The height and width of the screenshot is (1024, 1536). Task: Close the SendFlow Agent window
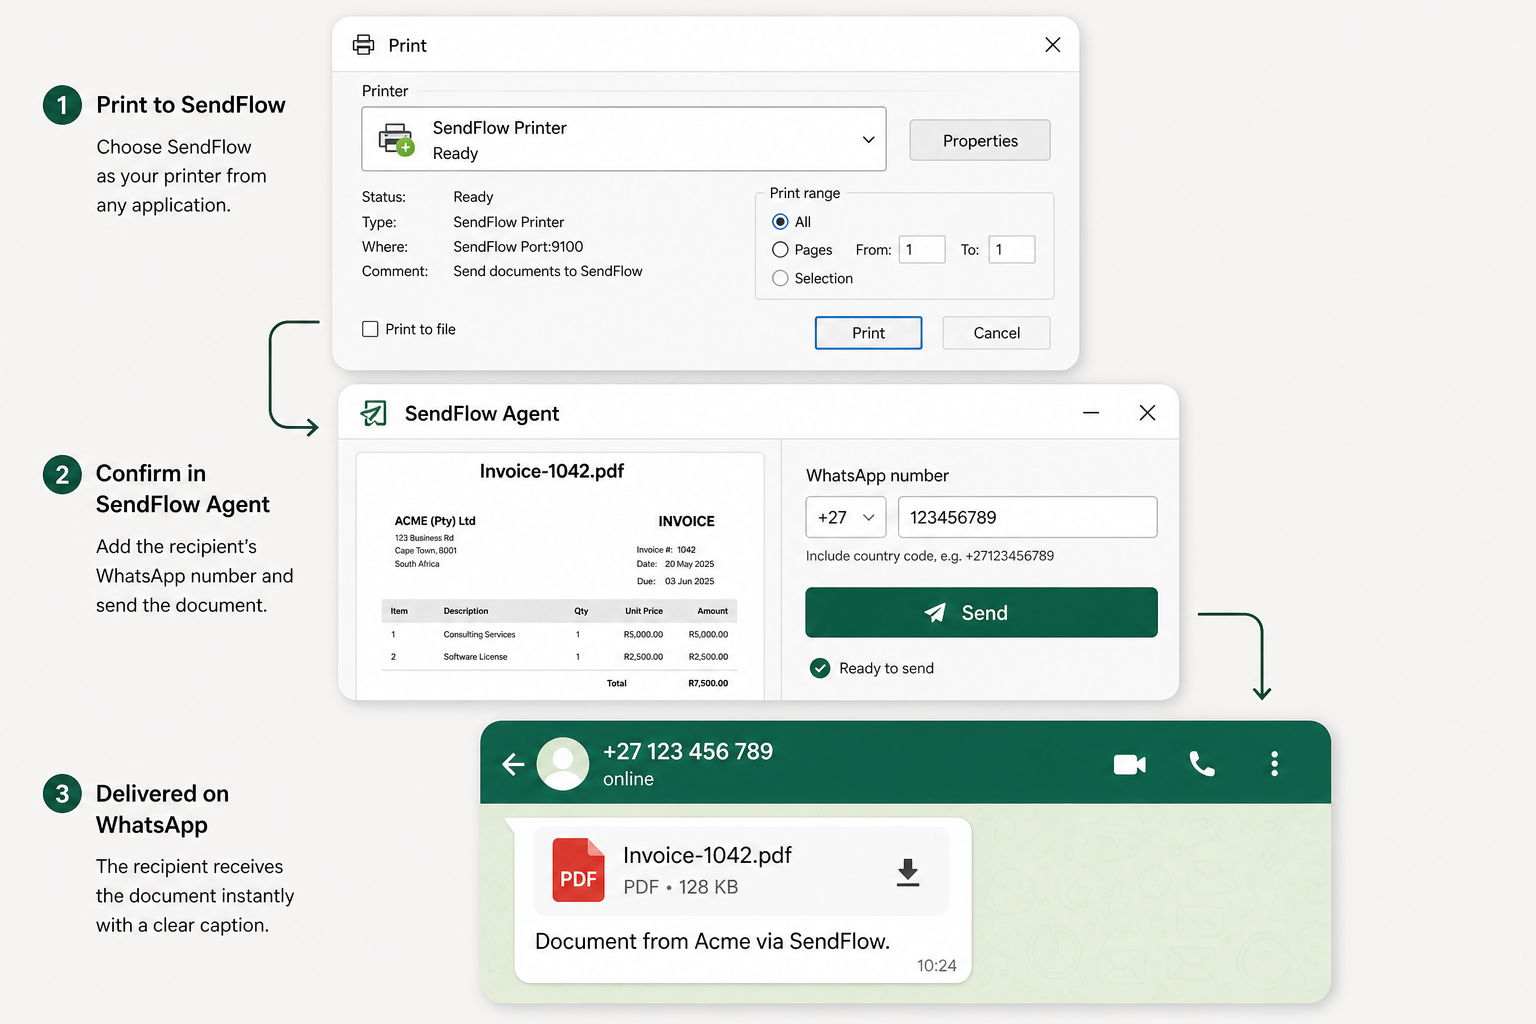tap(1147, 413)
